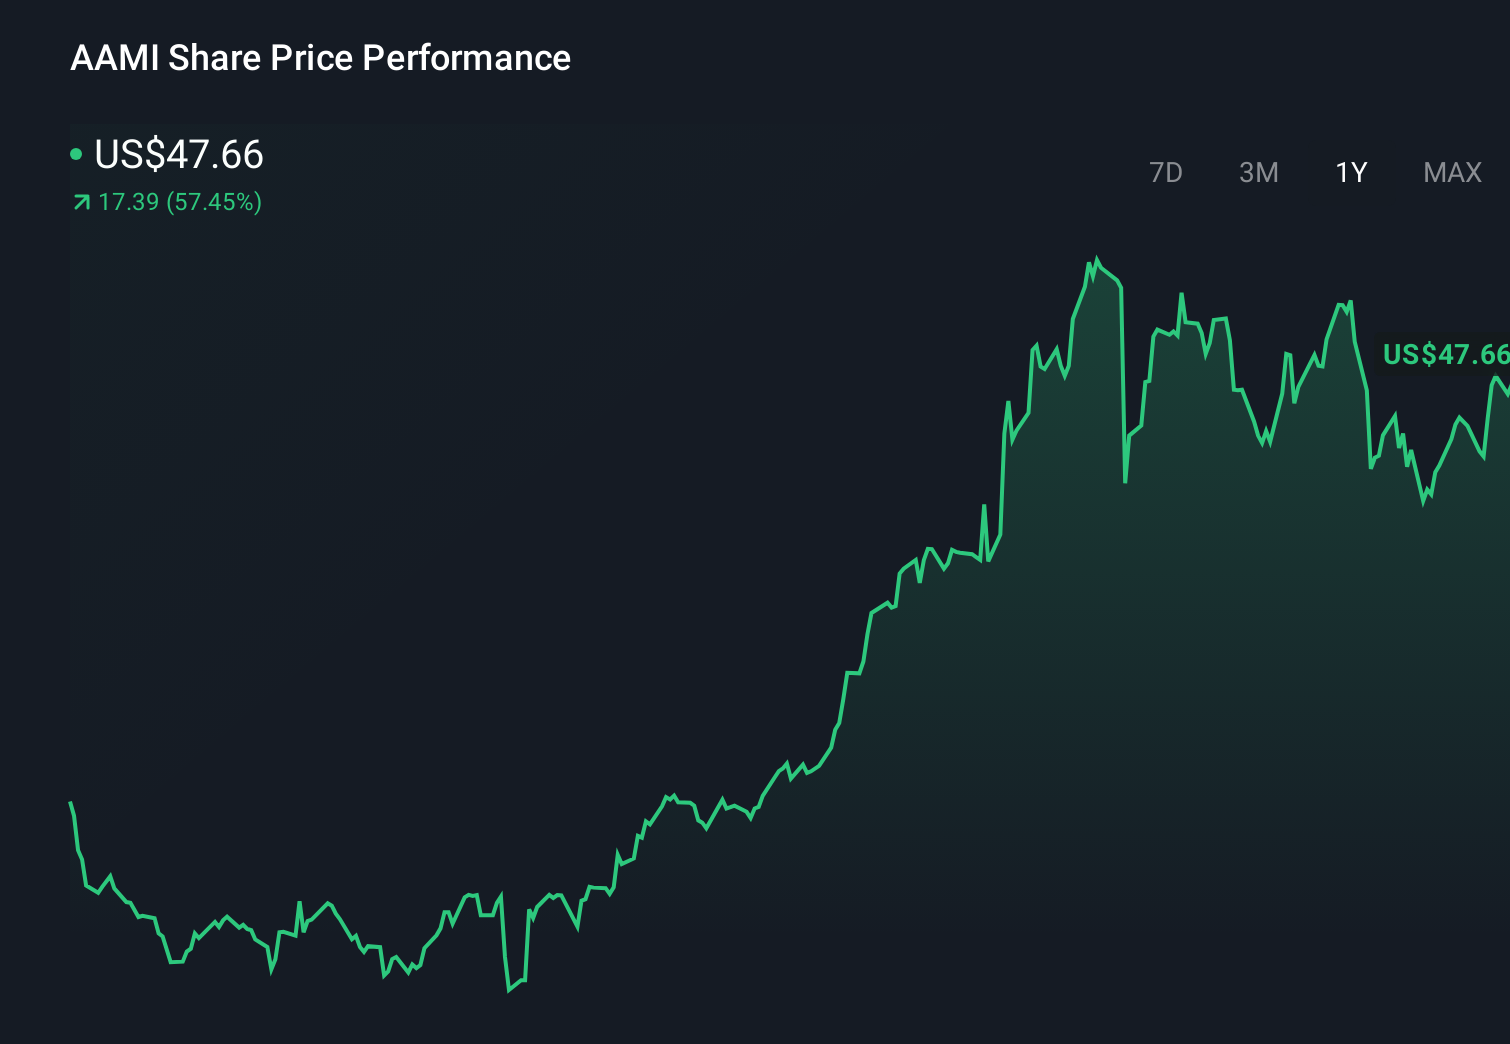
Task: Select the 7D time range tab
Action: 1166,172
